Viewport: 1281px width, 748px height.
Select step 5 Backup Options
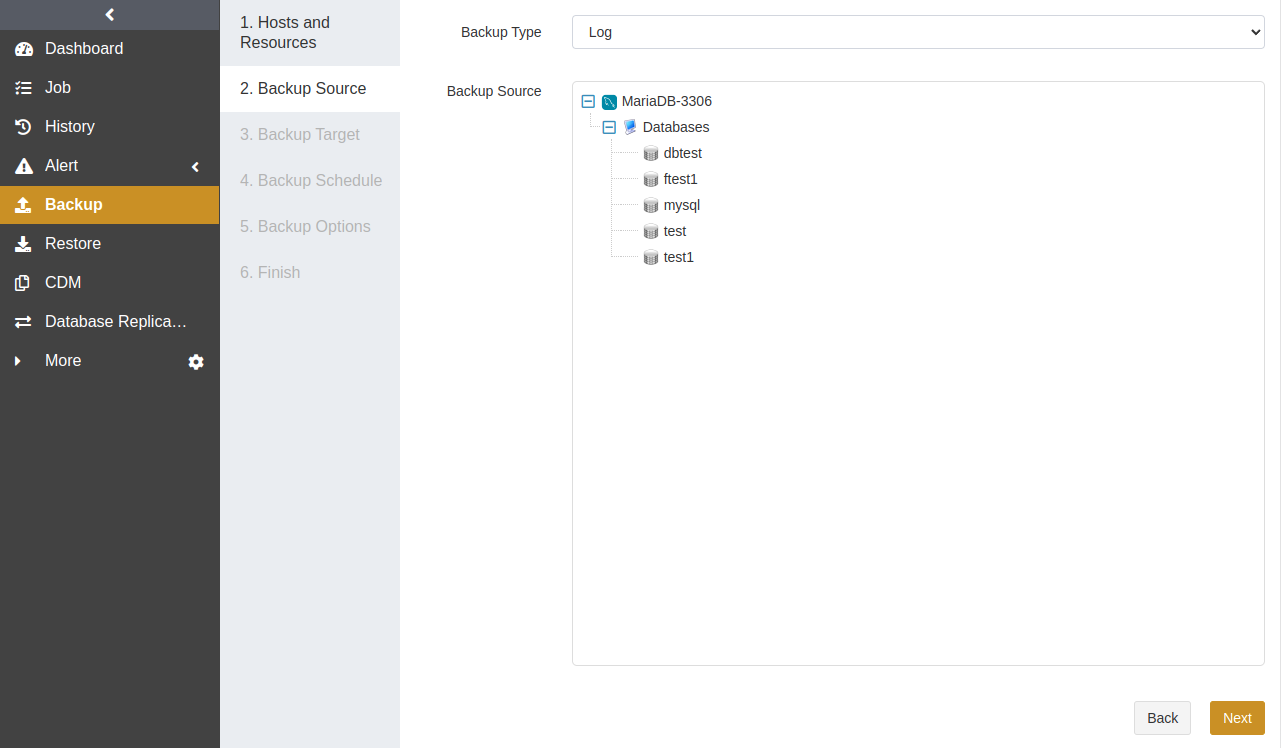tap(310, 227)
